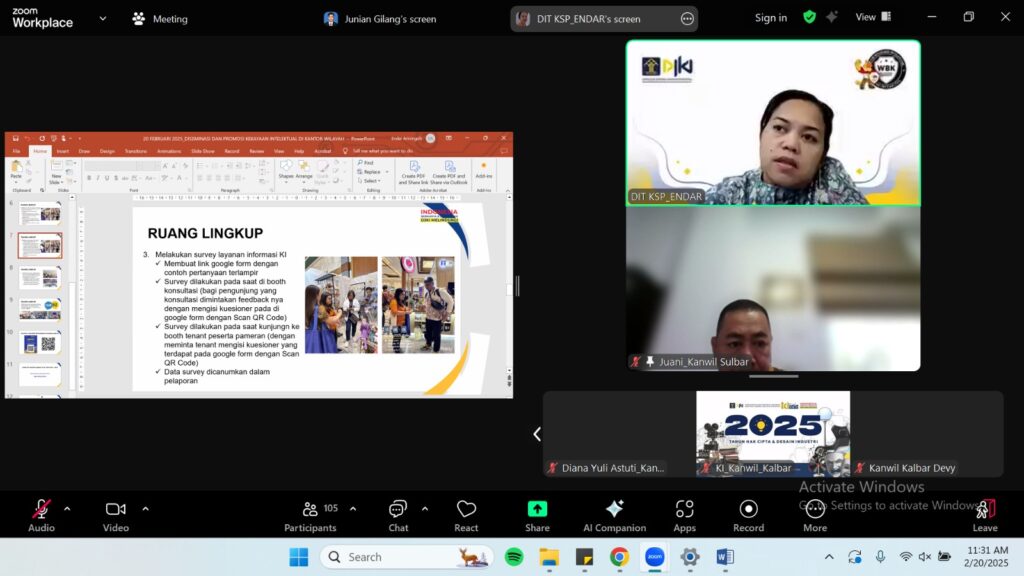Image resolution: width=1024 pixels, height=576 pixels.
Task: Click the green Share screen icon
Action: pyautogui.click(x=537, y=509)
